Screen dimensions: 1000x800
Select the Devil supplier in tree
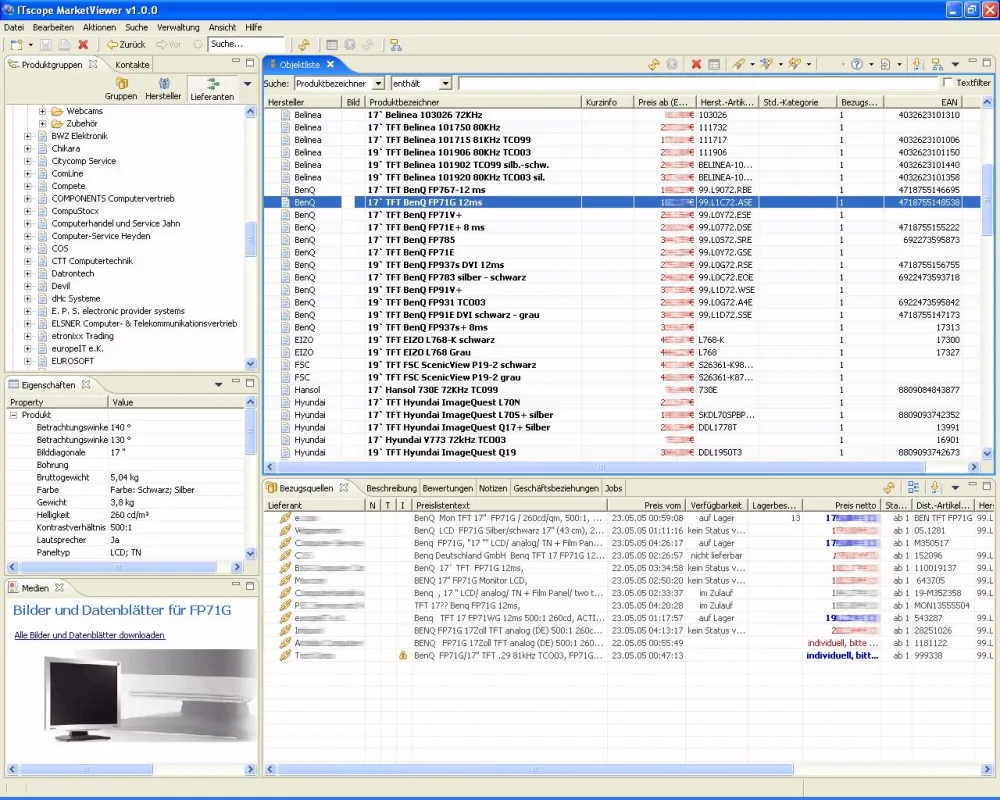[61, 286]
